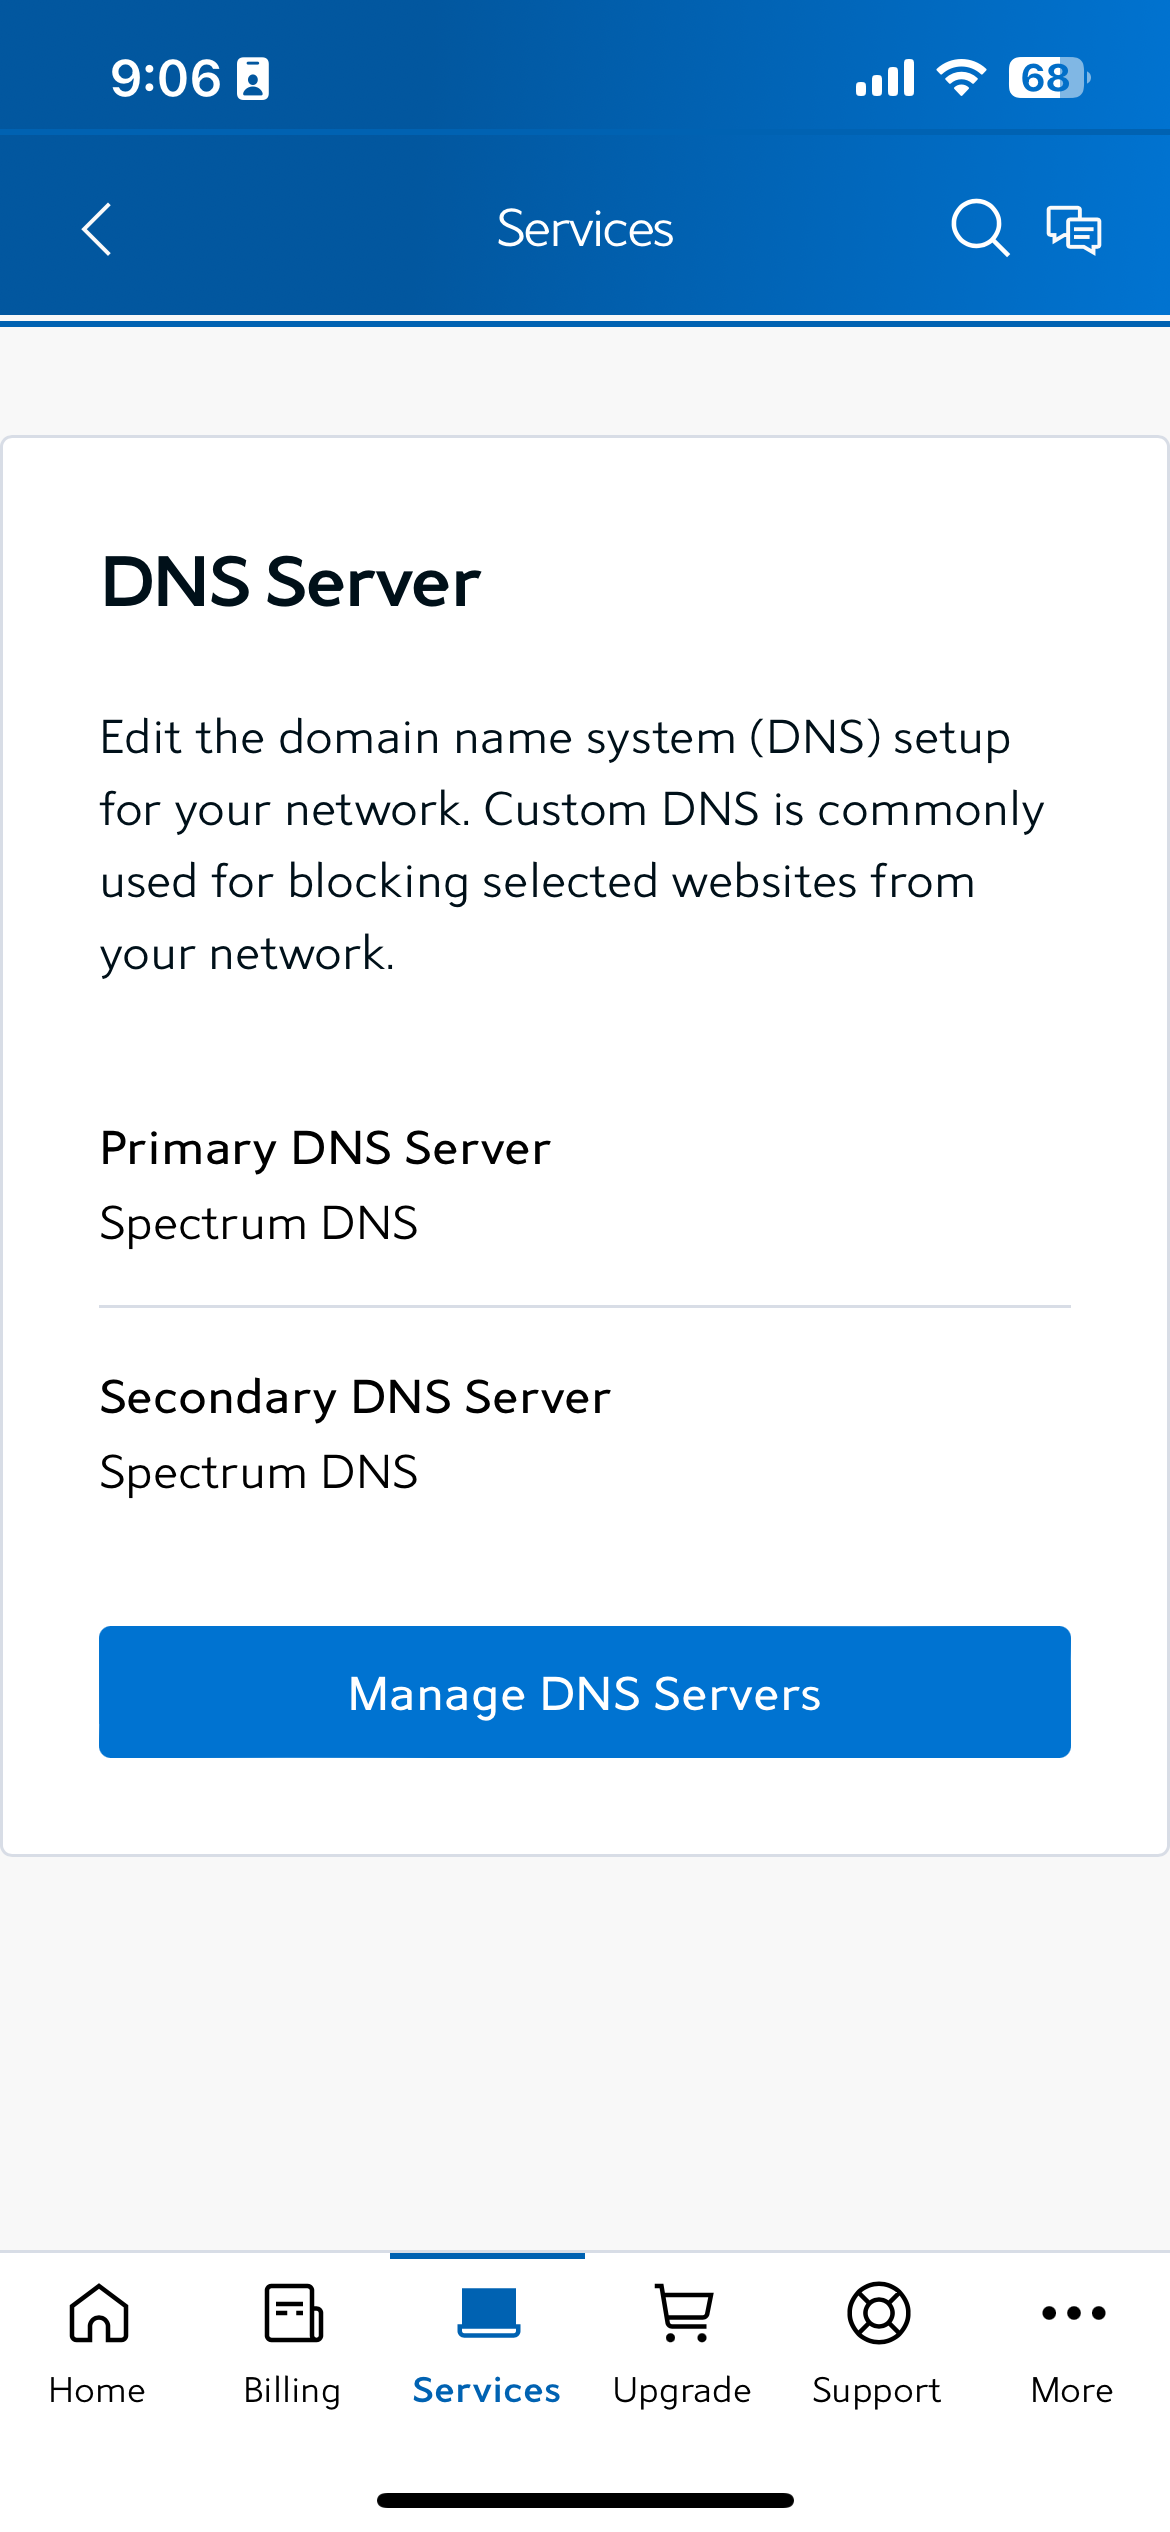
Task: Tap the More three-dots icon
Action: click(x=1073, y=2312)
